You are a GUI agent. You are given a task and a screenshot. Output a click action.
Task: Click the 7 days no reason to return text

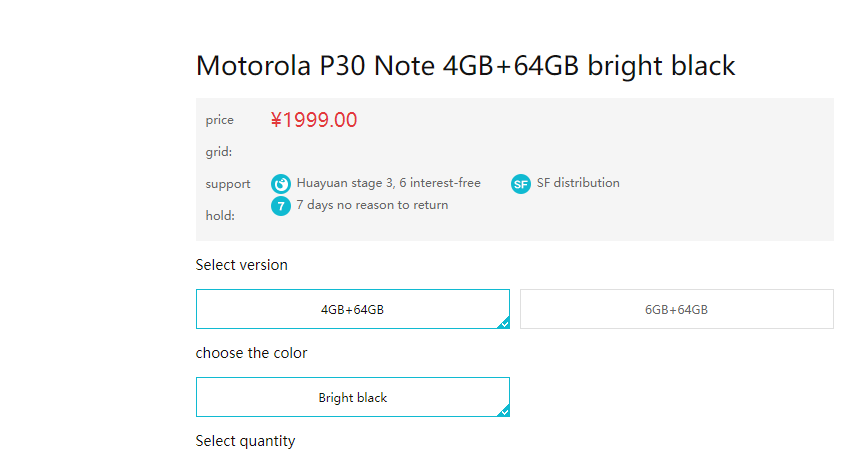(372, 205)
